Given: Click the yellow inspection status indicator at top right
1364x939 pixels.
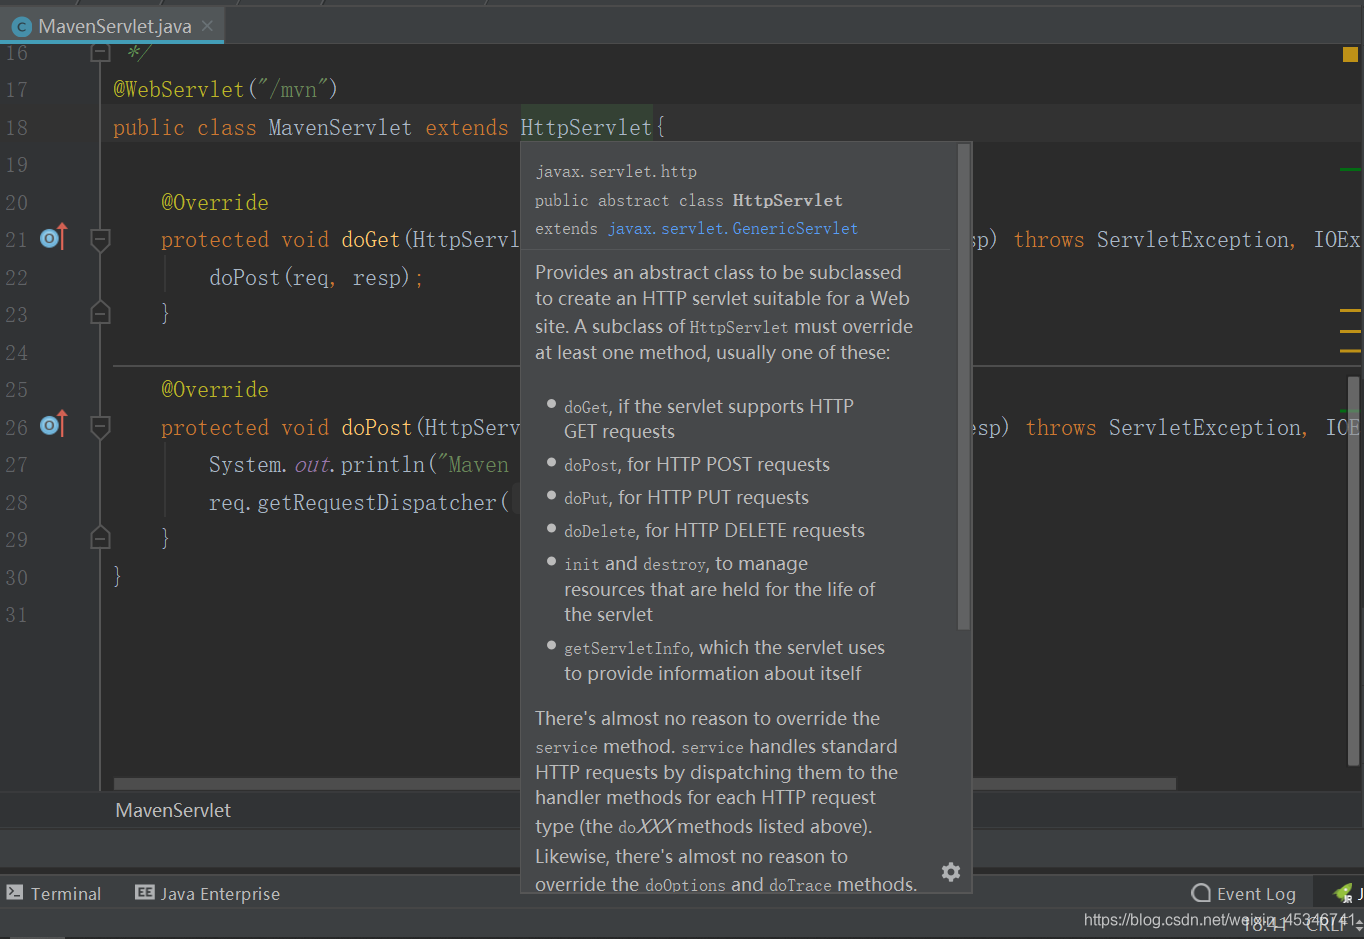Looking at the screenshot, I should 1350,54.
